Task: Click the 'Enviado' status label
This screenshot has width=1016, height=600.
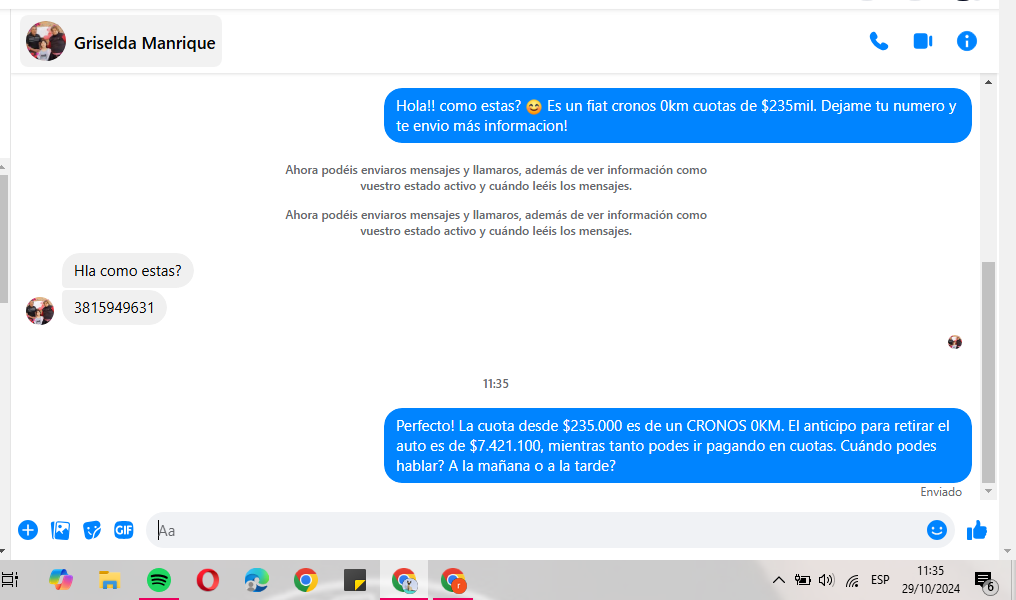Action: click(941, 492)
